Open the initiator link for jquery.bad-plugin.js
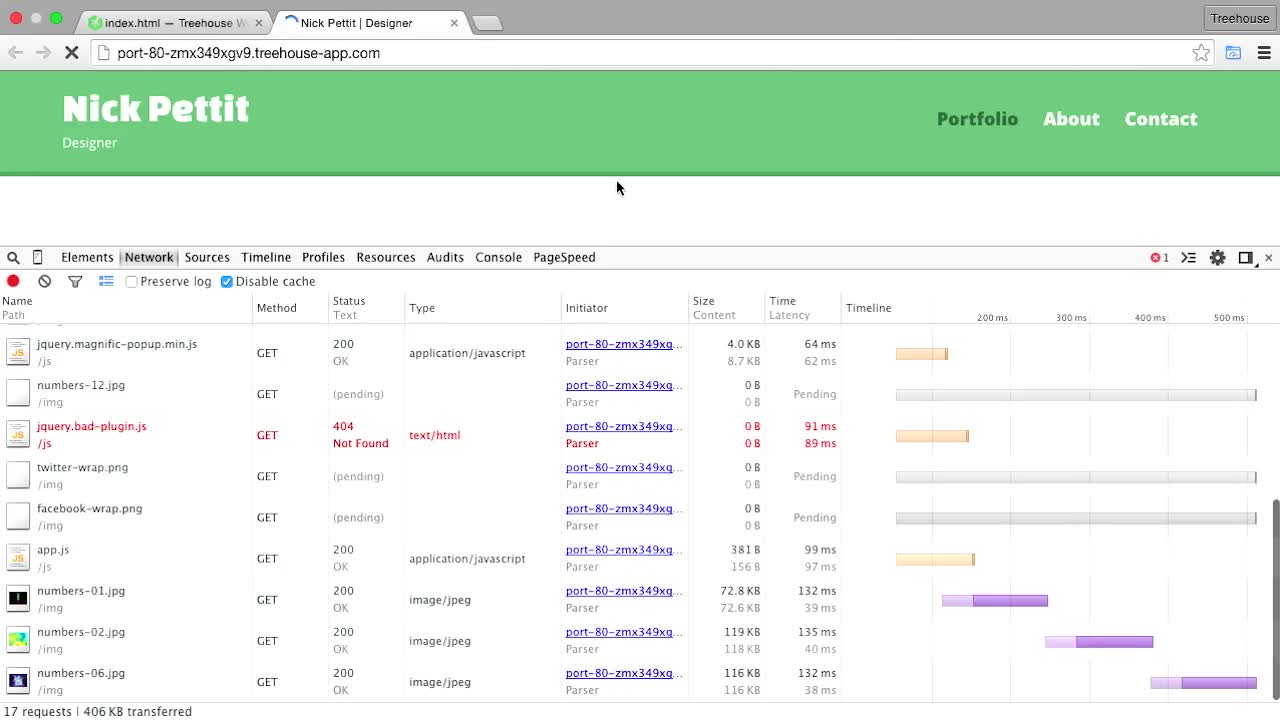 [x=625, y=426]
